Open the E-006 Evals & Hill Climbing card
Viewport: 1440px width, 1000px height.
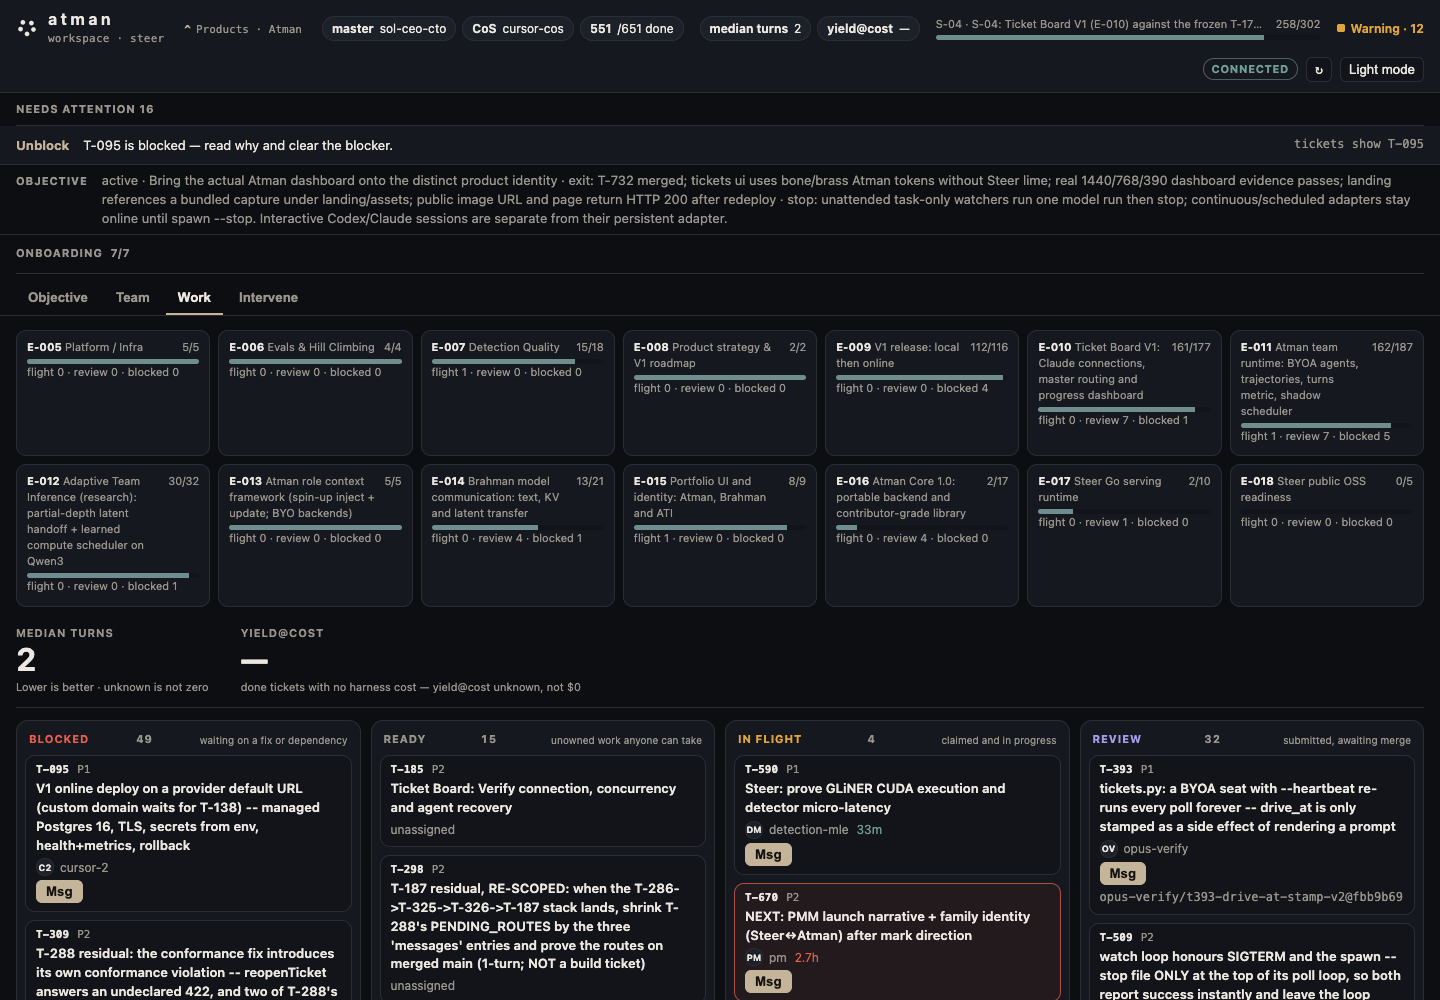click(315, 393)
